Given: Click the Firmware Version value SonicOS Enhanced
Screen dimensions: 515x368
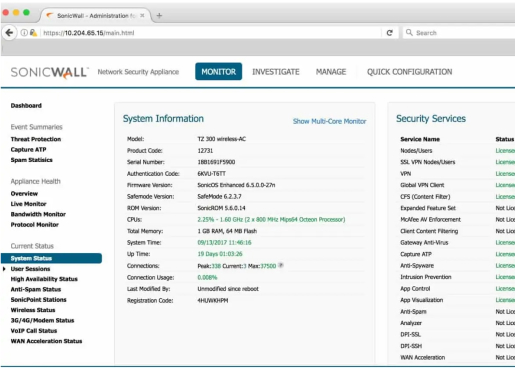Looking at the screenshot, I should pyautogui.click(x=236, y=185).
